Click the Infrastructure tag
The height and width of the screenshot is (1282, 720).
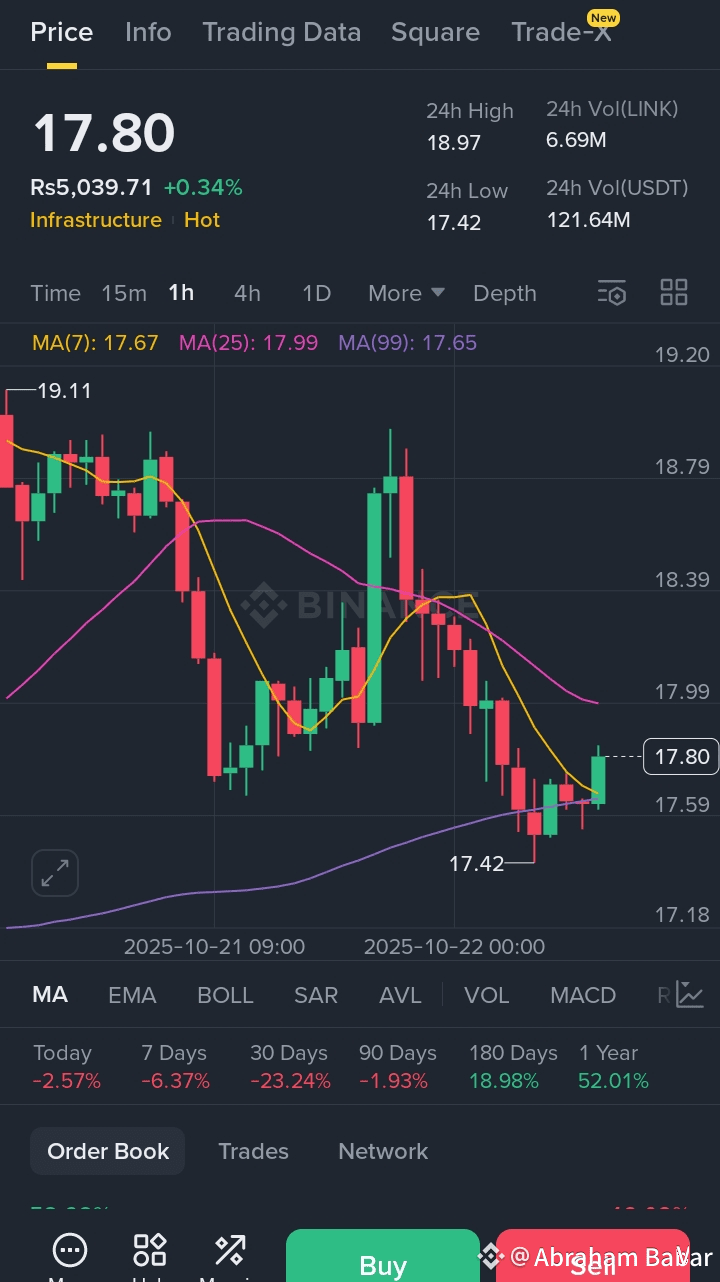(96, 220)
